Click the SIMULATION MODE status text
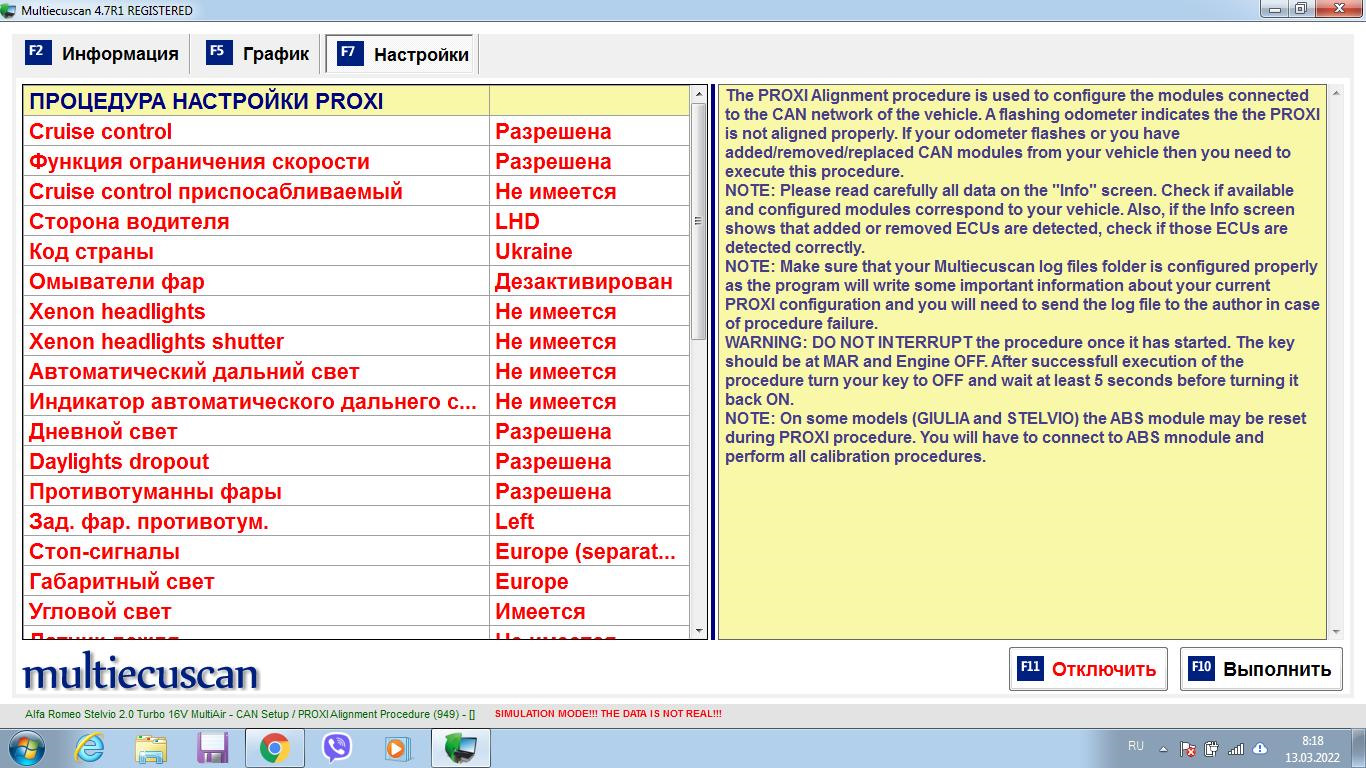 [x=608, y=714]
